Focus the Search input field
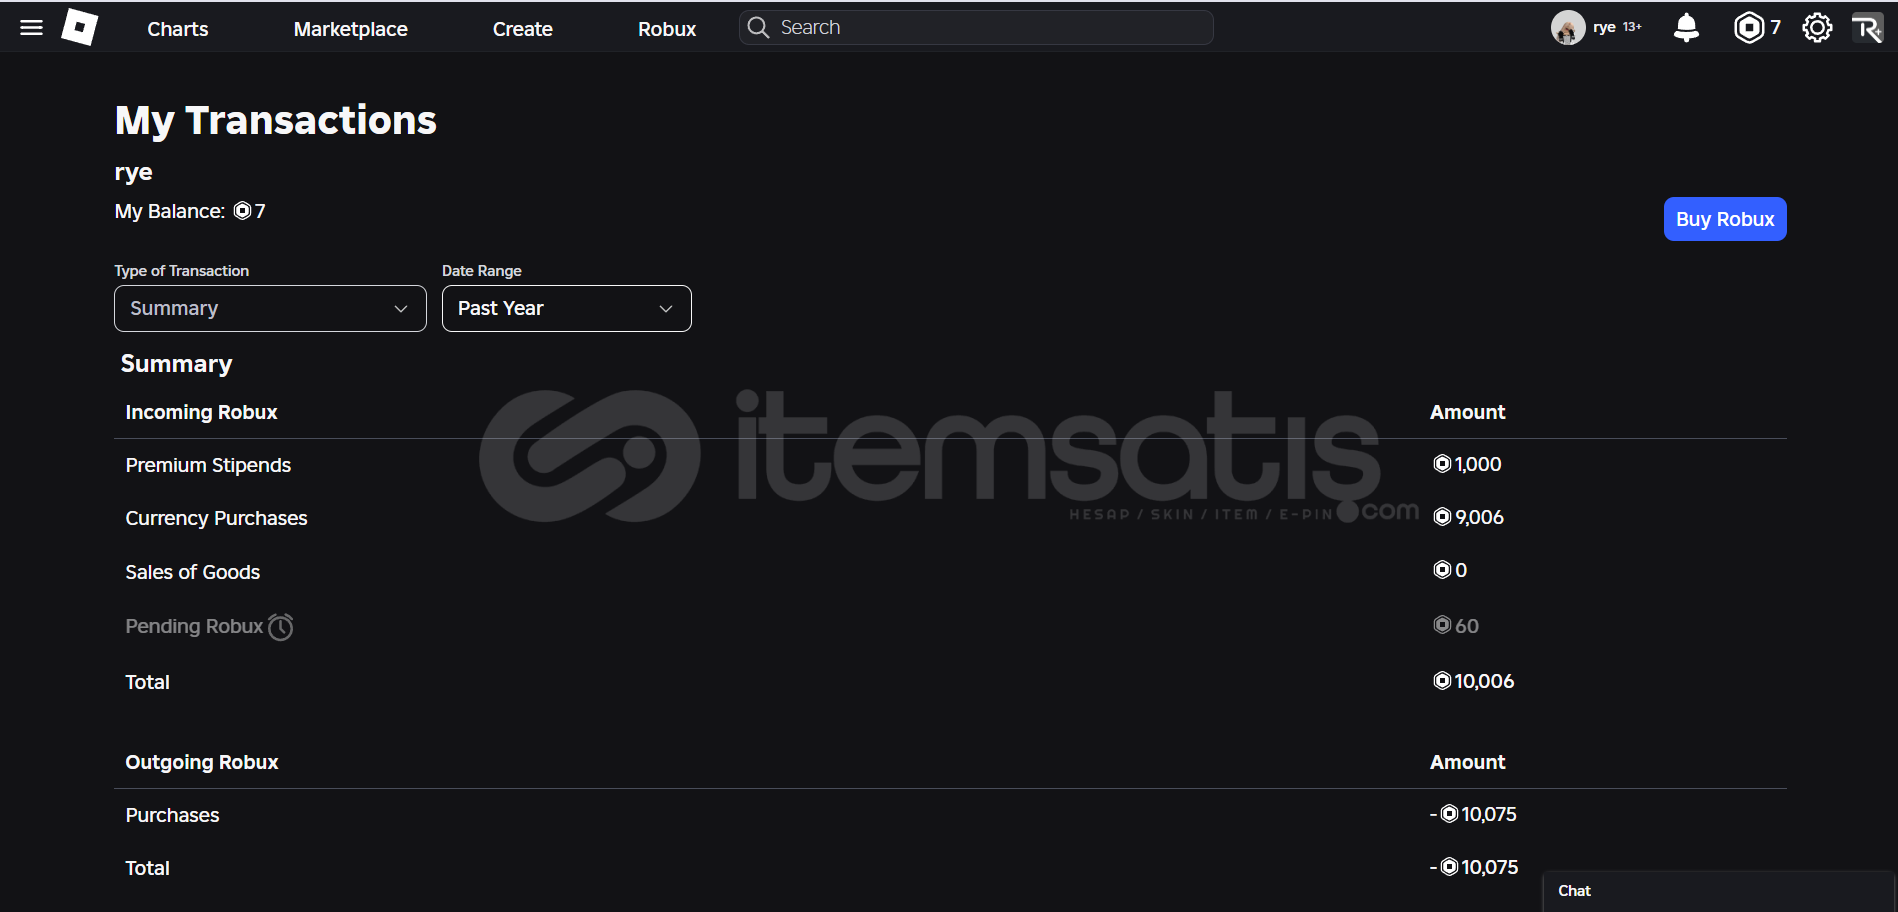The width and height of the screenshot is (1898, 912). pos(976,27)
